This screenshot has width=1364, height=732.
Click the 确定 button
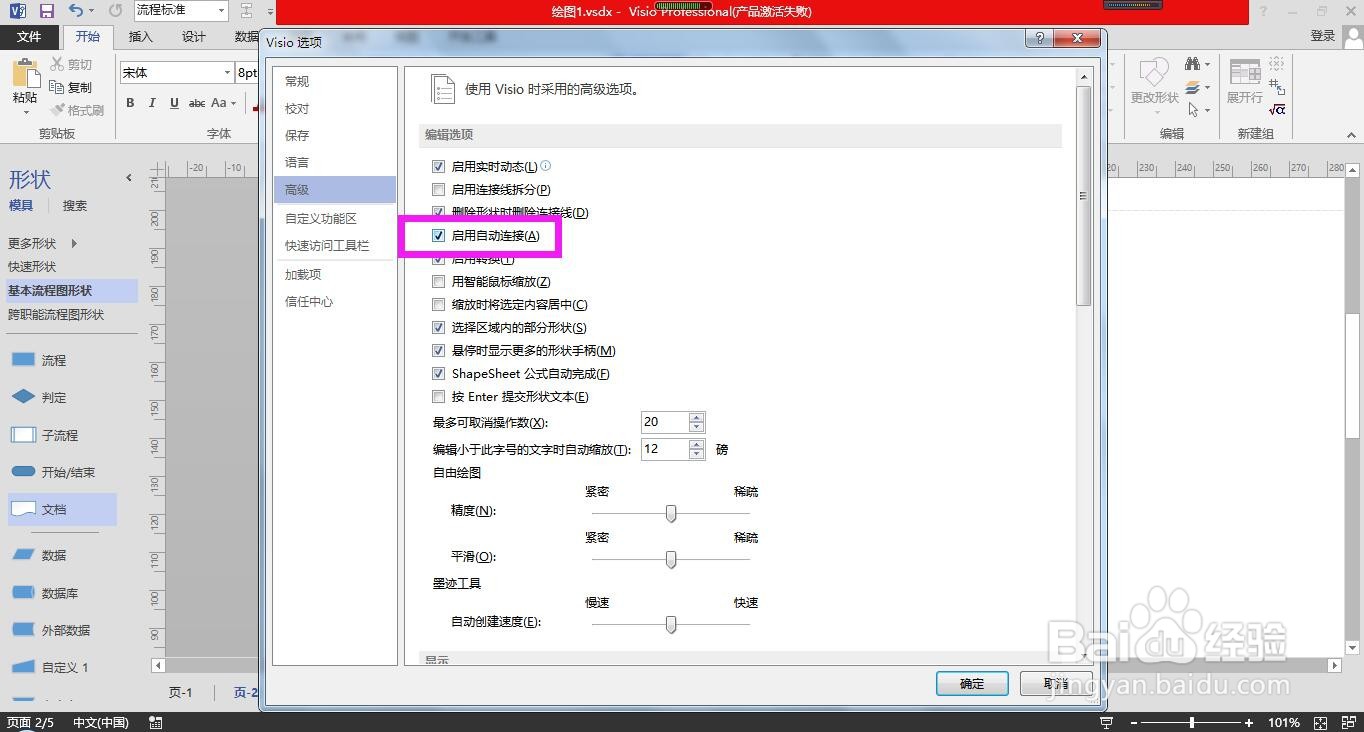coord(972,684)
